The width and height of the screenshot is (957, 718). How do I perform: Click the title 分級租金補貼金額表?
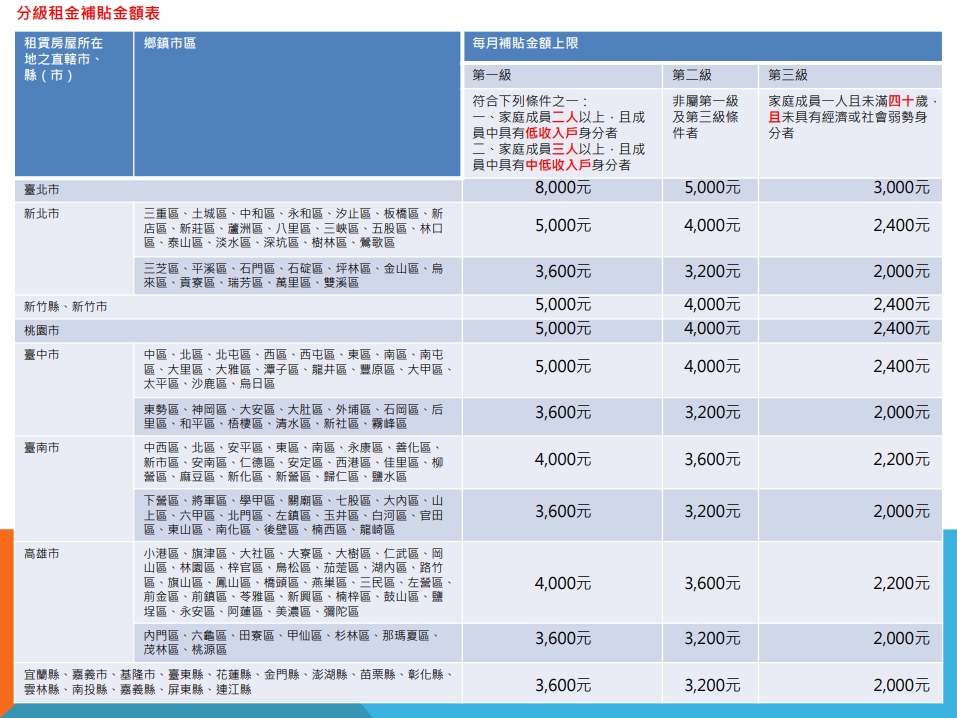coord(89,14)
